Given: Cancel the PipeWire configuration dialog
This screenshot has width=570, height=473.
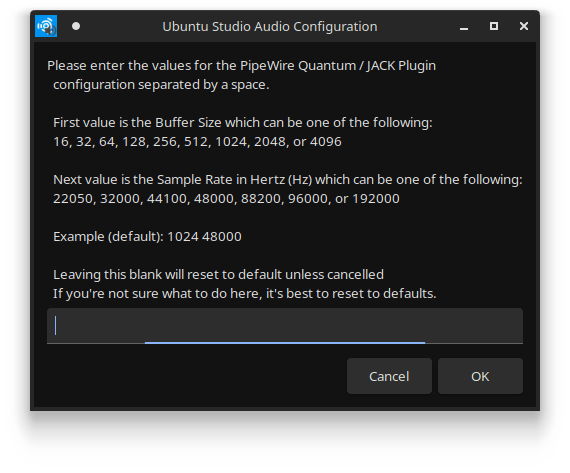Looking at the screenshot, I should pos(389,376).
